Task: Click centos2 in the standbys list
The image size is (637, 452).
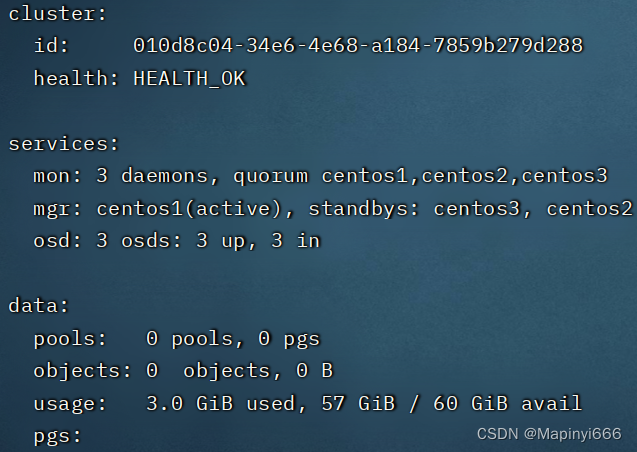Action: click(x=589, y=209)
